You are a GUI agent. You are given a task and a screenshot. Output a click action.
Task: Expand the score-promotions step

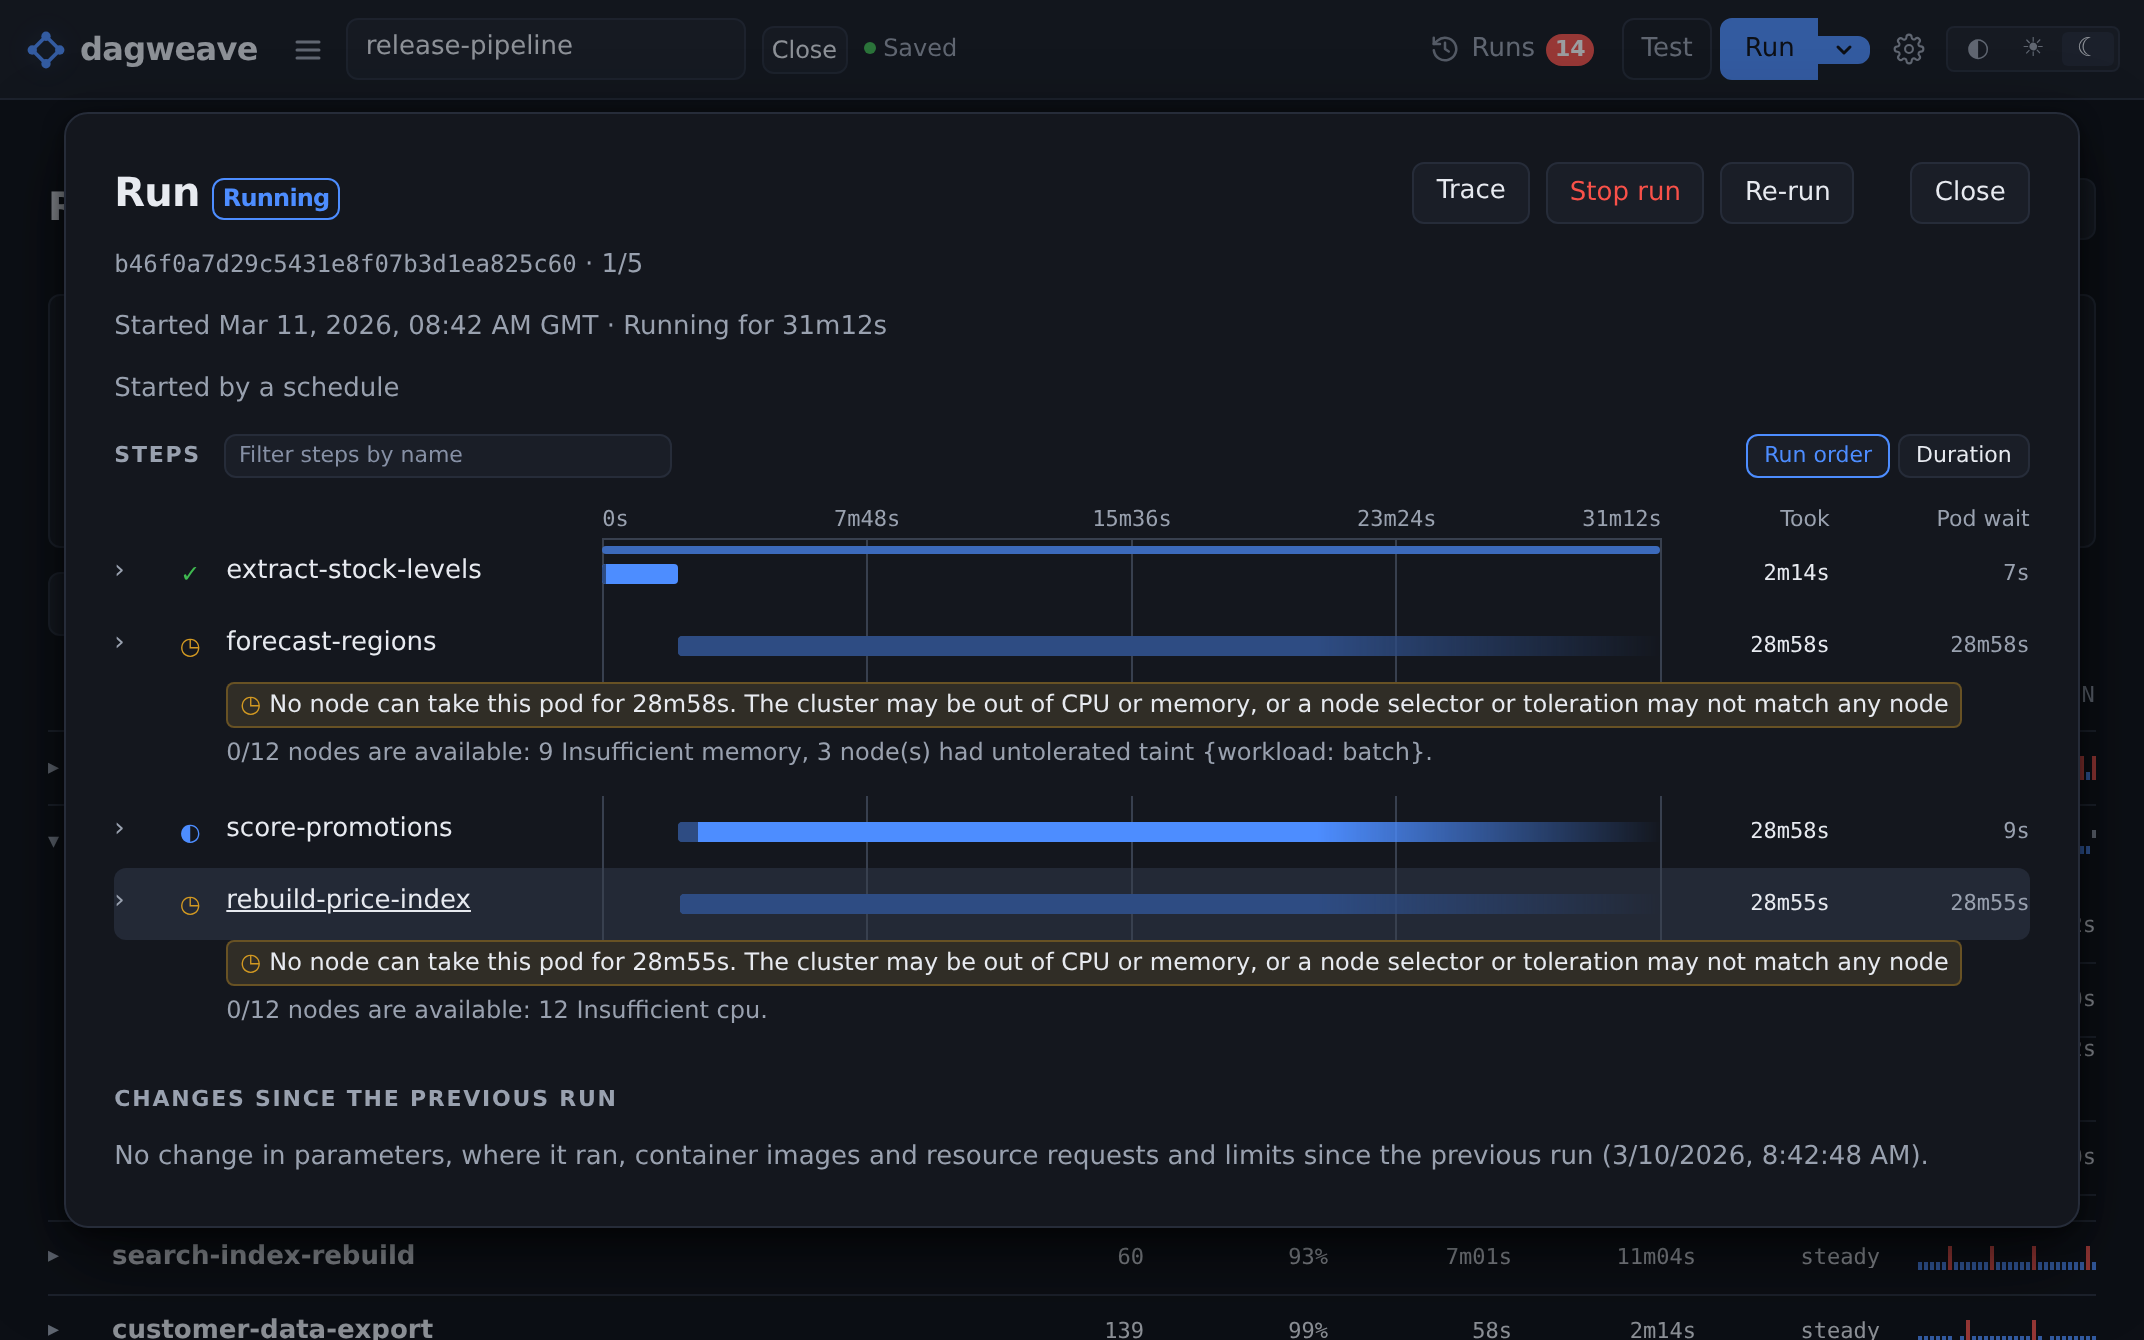[120, 828]
